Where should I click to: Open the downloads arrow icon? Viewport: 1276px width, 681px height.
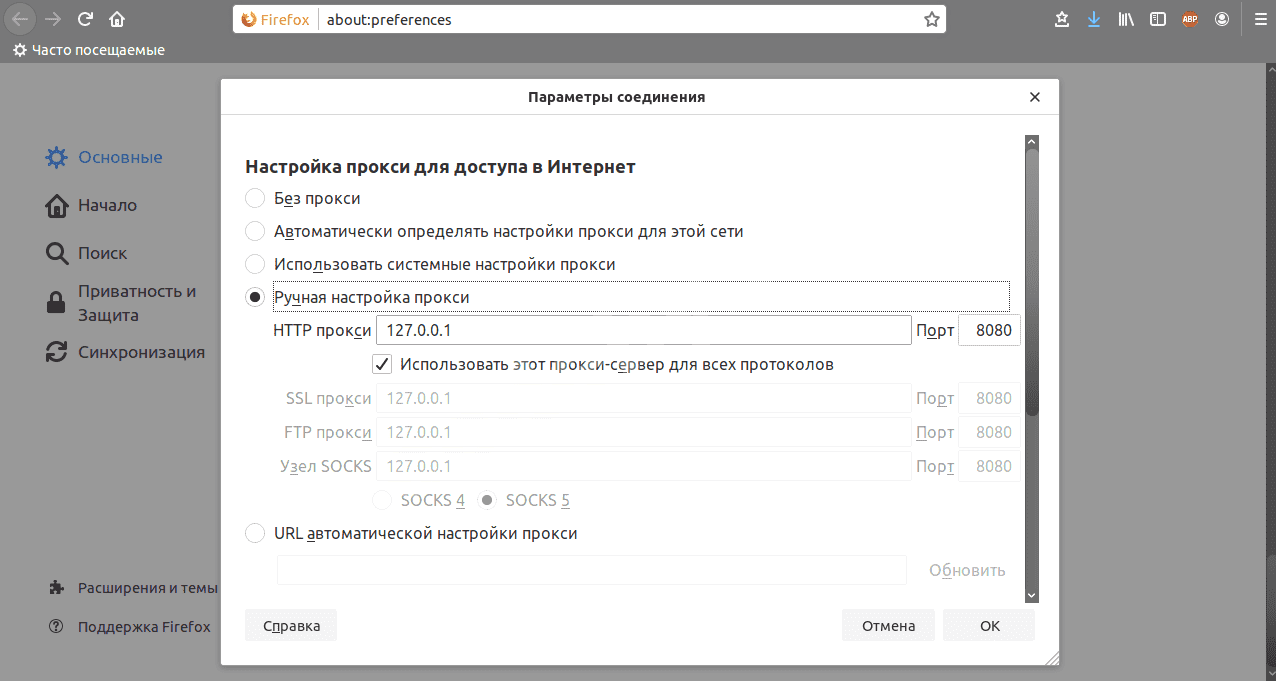[x=1094, y=19]
